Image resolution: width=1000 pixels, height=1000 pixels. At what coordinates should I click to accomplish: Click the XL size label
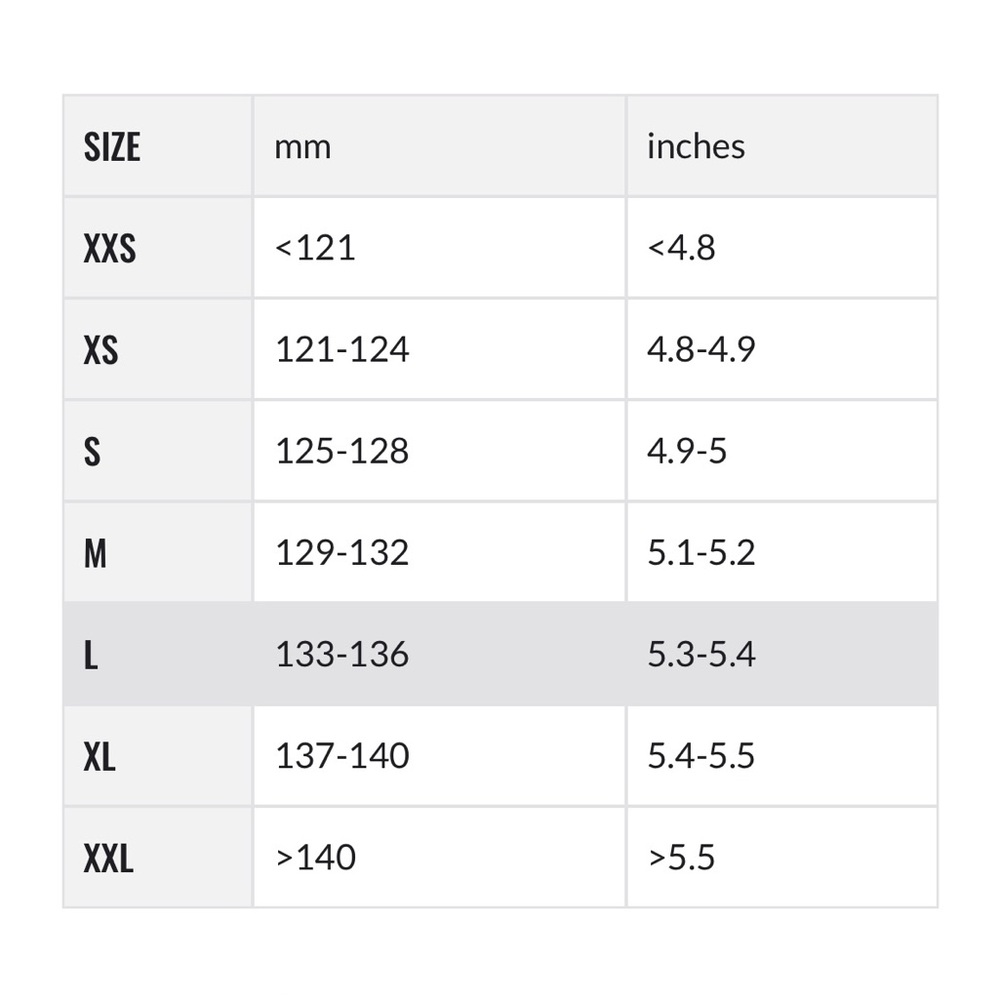click(x=99, y=756)
